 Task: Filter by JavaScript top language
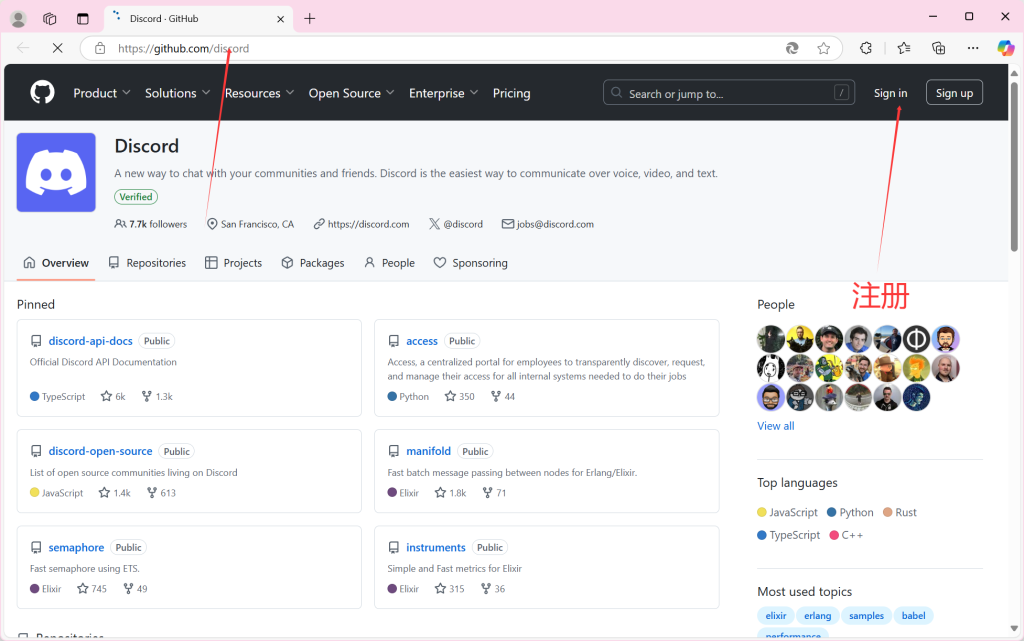pos(788,512)
